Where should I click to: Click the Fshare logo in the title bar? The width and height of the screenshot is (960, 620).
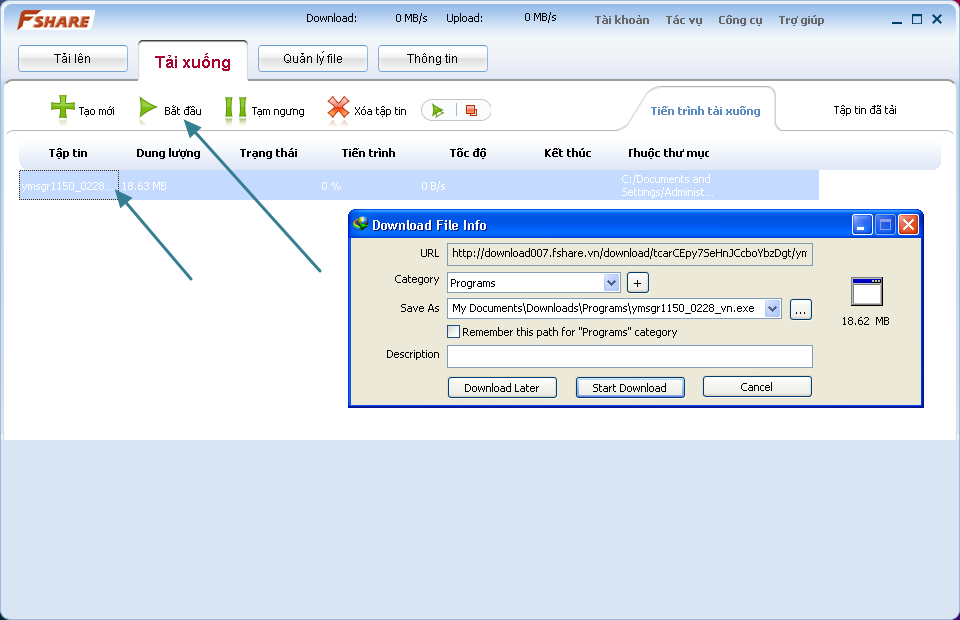click(54, 17)
